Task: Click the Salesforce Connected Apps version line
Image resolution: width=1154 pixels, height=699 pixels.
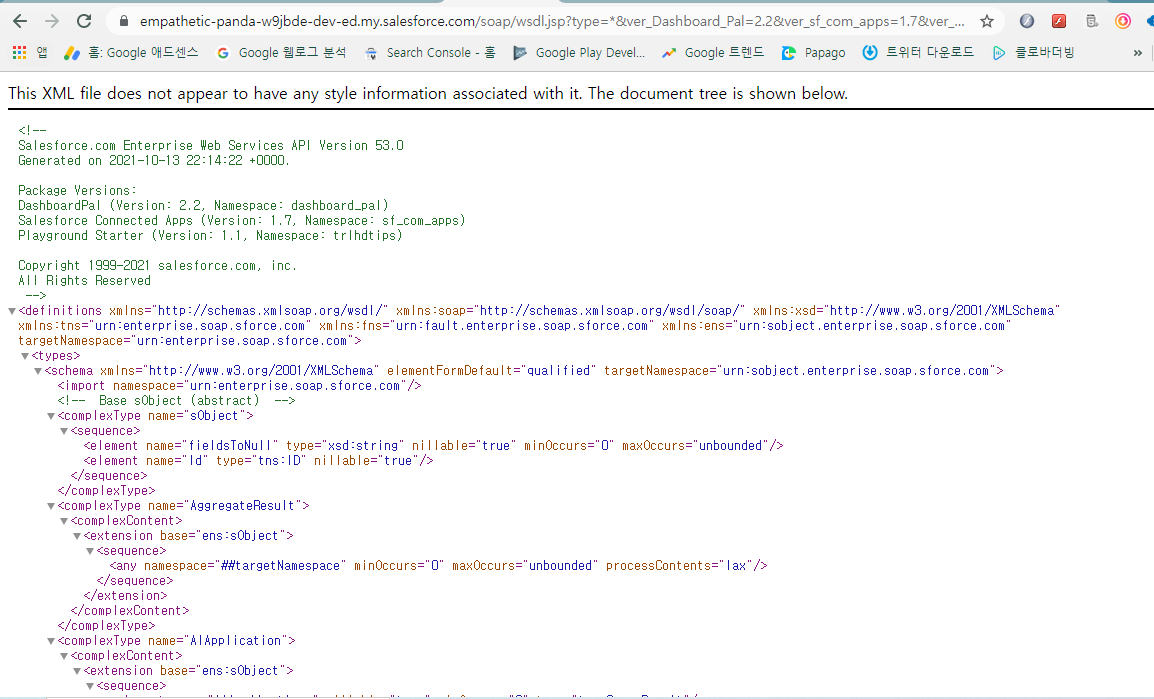Action: 241,221
